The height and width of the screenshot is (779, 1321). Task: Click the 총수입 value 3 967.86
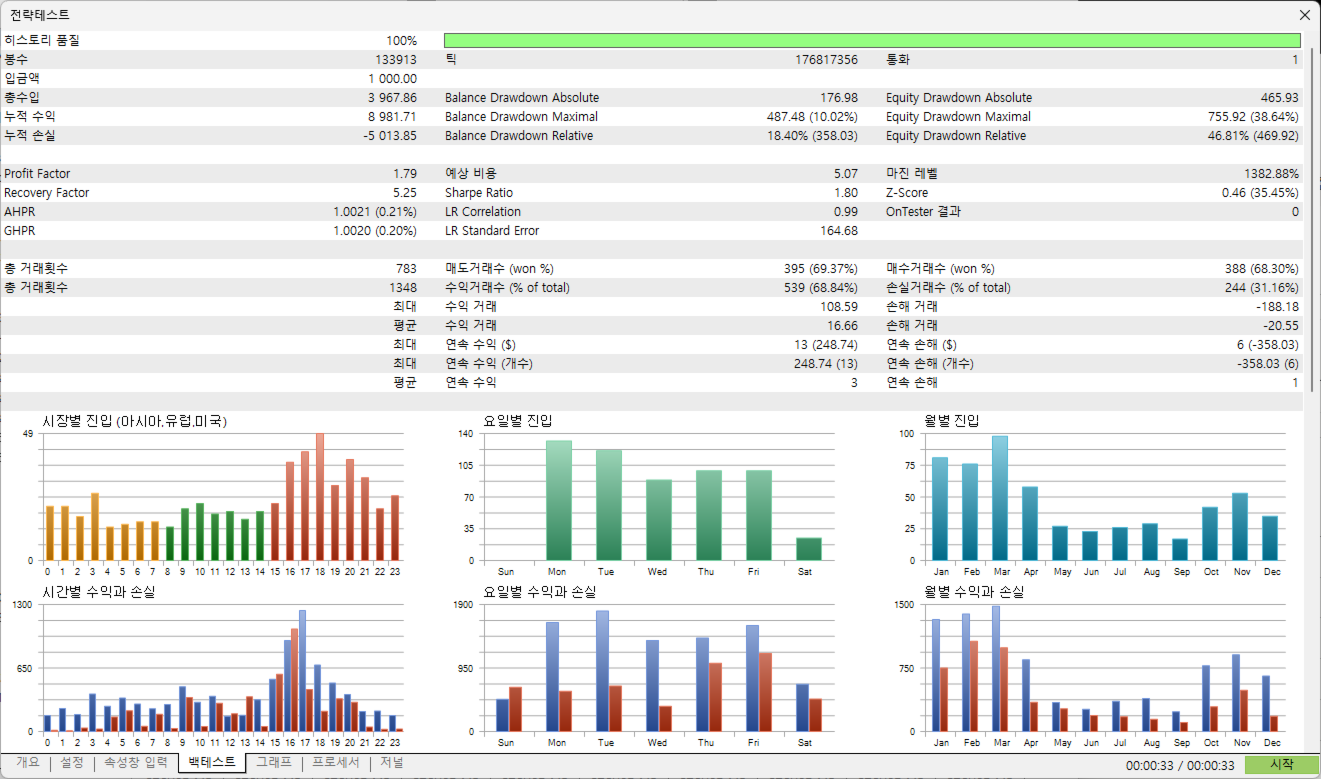coord(392,98)
